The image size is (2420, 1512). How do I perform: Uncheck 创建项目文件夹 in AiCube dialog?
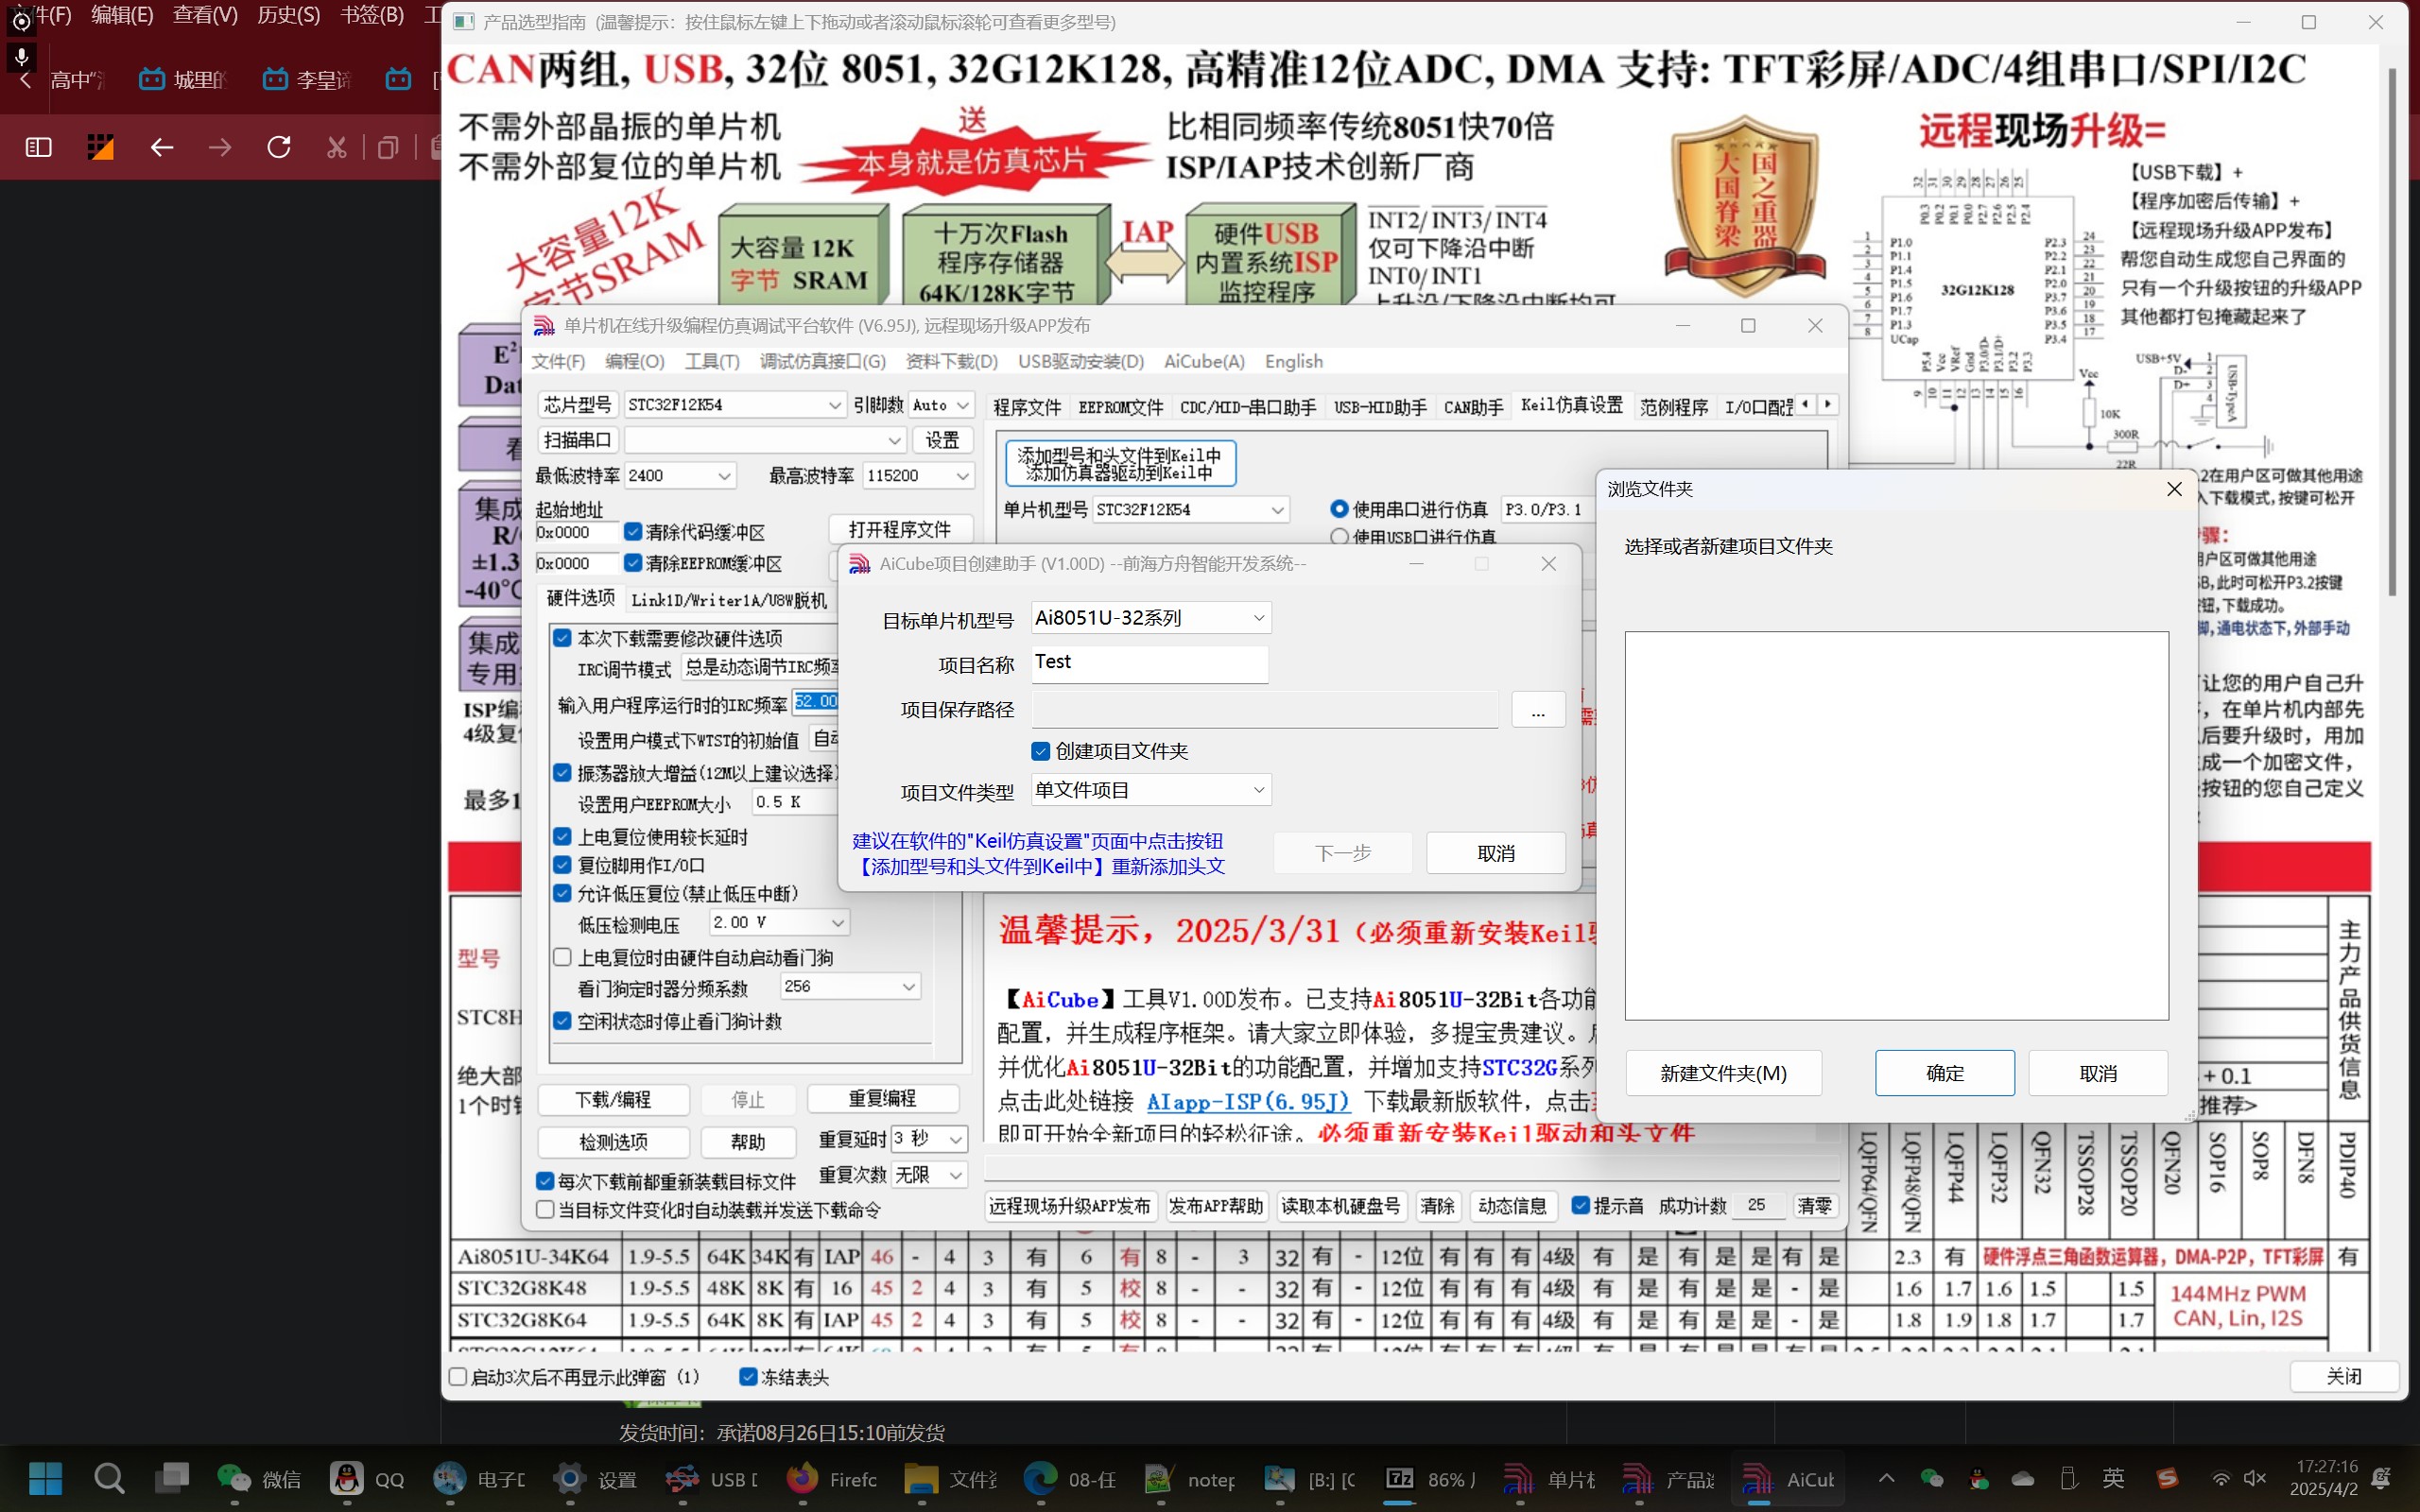coord(1040,751)
